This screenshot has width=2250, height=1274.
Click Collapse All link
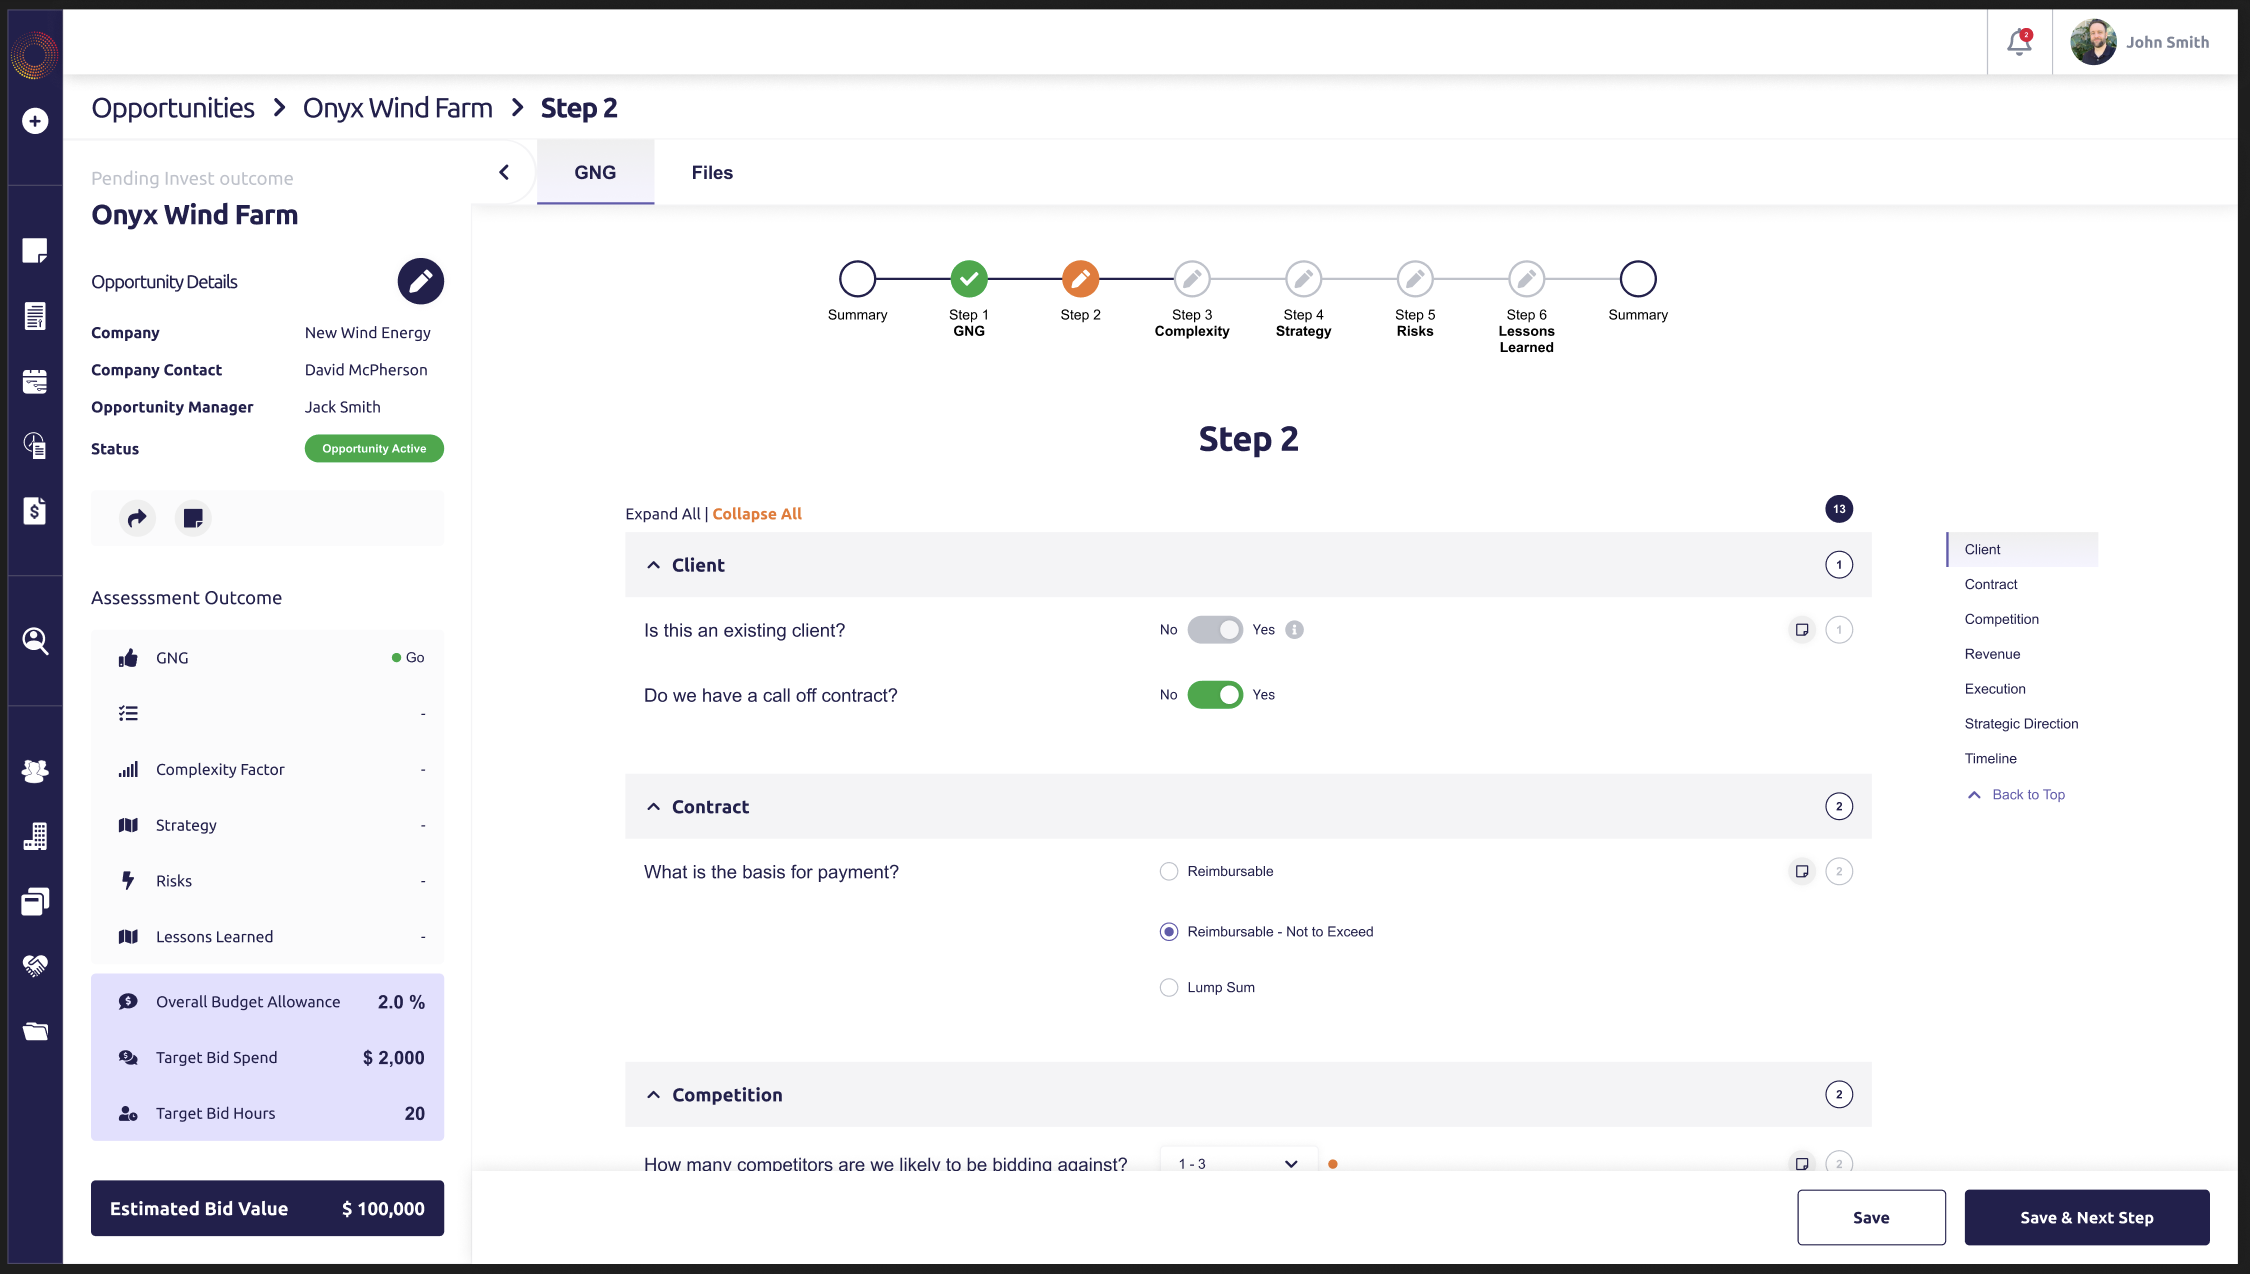(x=757, y=514)
